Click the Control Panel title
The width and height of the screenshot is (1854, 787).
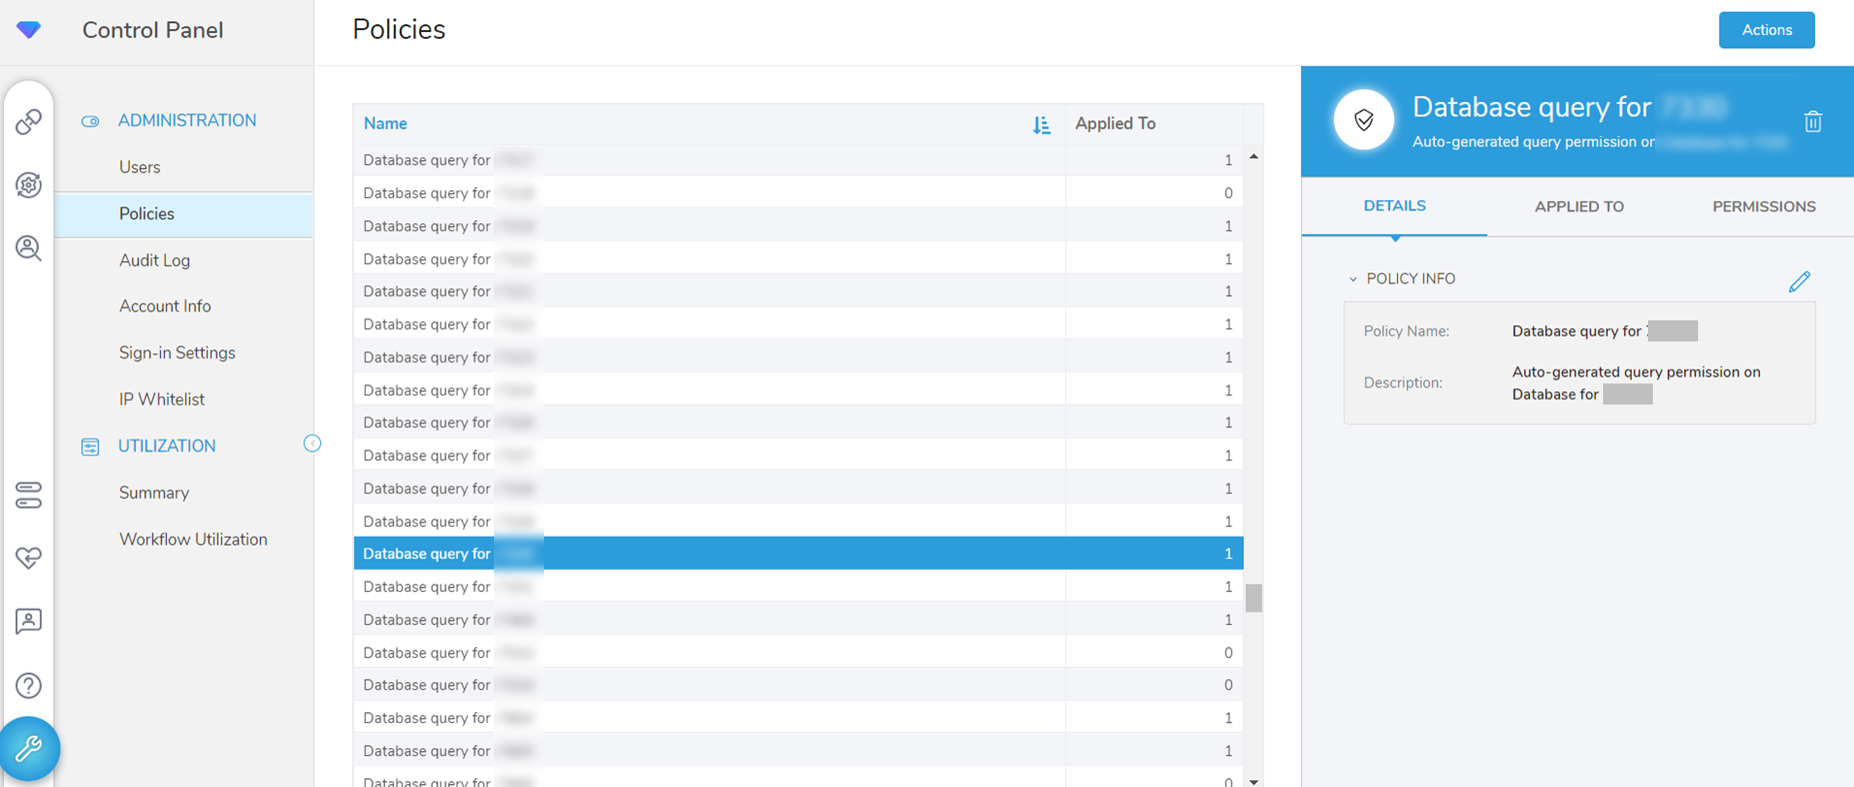pos(153,30)
